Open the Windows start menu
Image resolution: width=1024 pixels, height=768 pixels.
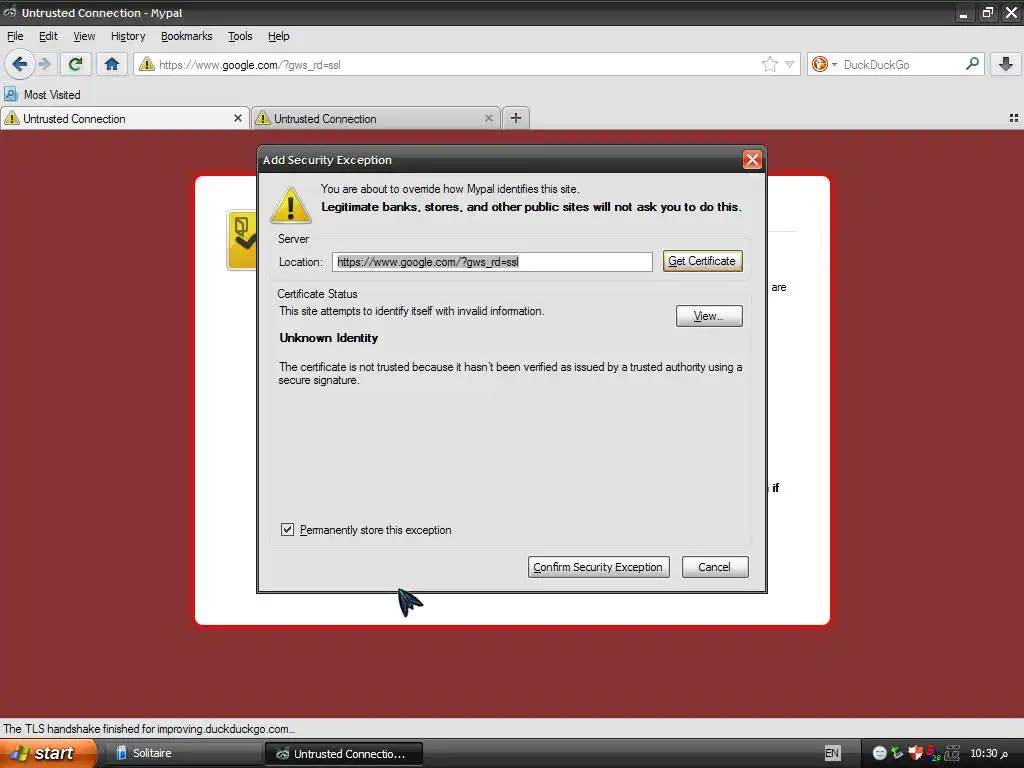tap(47, 753)
